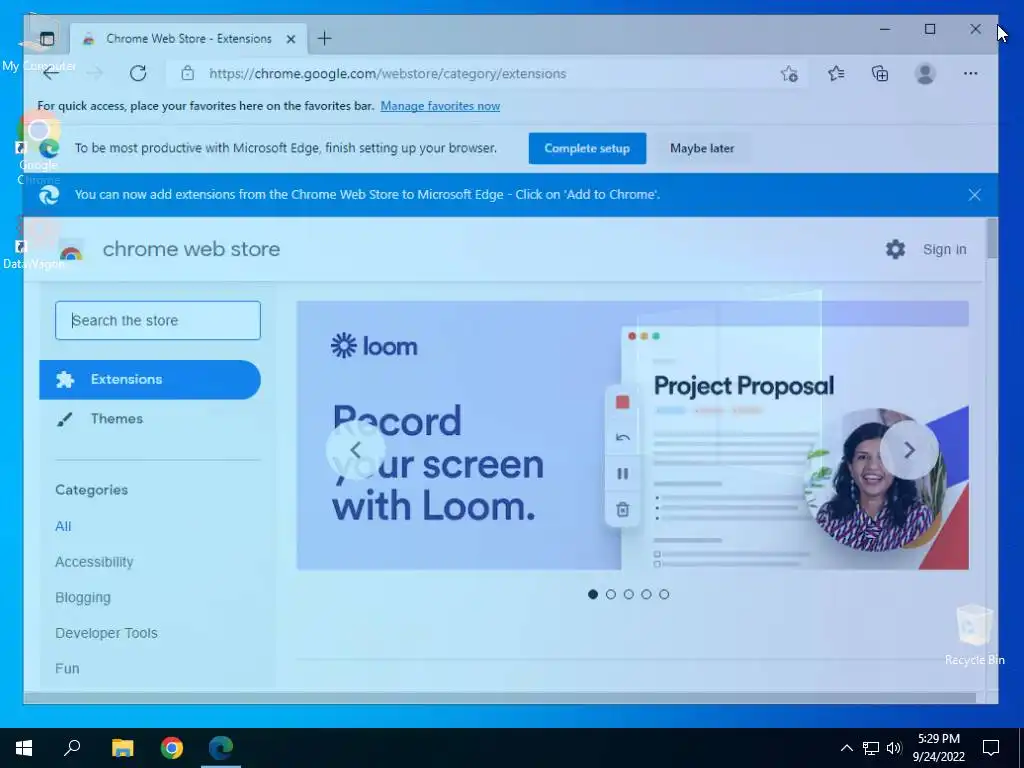Go back with the browser back arrow
This screenshot has height=768, width=1024.
pos(51,73)
